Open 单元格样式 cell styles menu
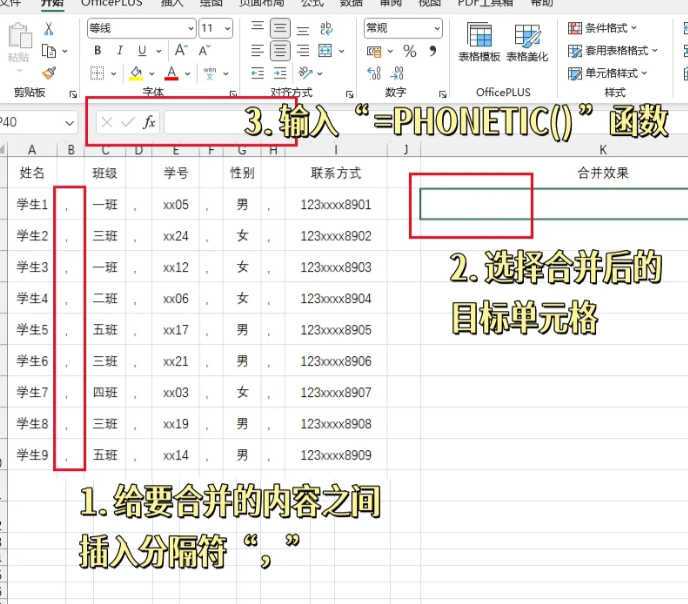The image size is (688, 604). click(607, 73)
